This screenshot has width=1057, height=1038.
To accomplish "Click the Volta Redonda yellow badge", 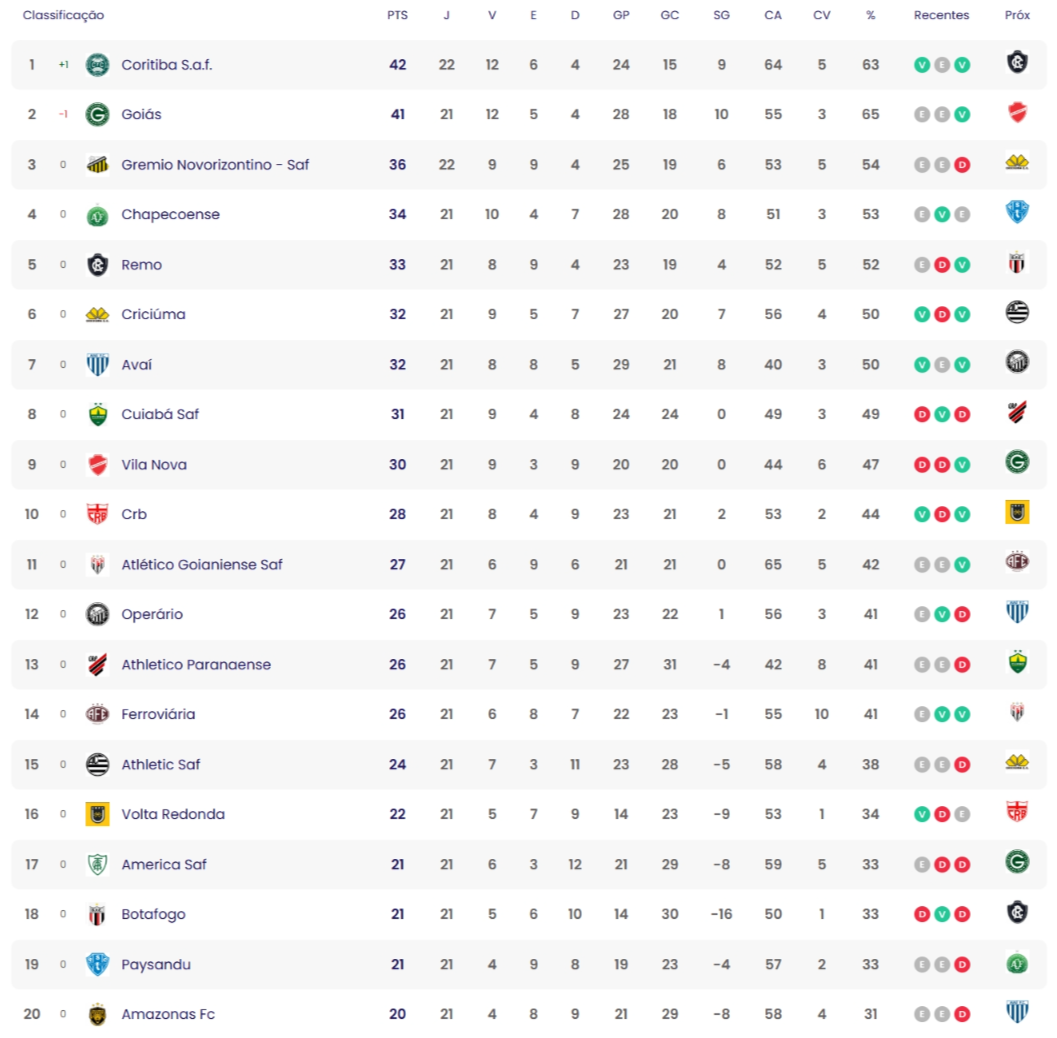I will click(x=98, y=814).
